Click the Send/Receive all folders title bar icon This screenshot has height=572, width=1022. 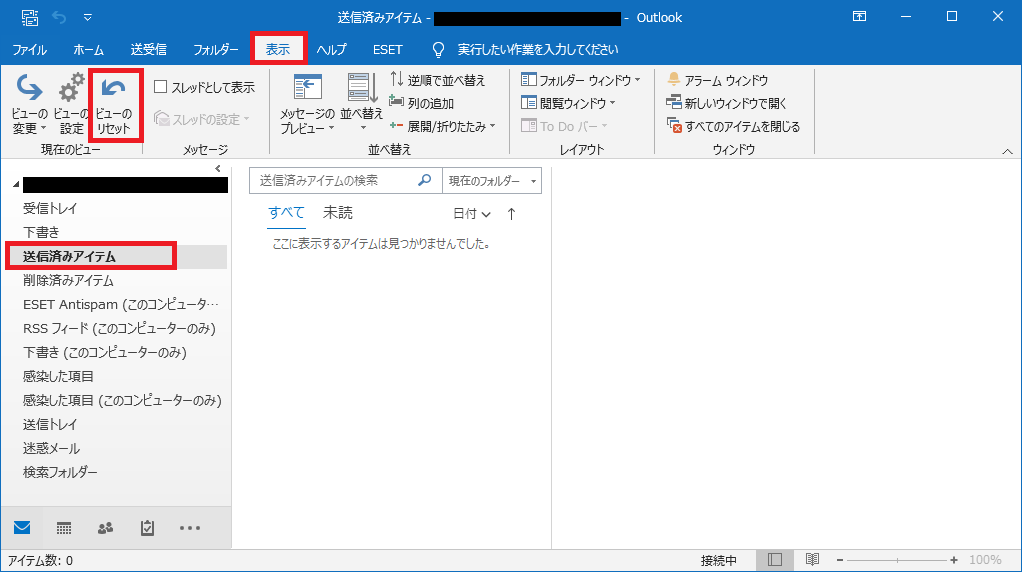pos(29,18)
